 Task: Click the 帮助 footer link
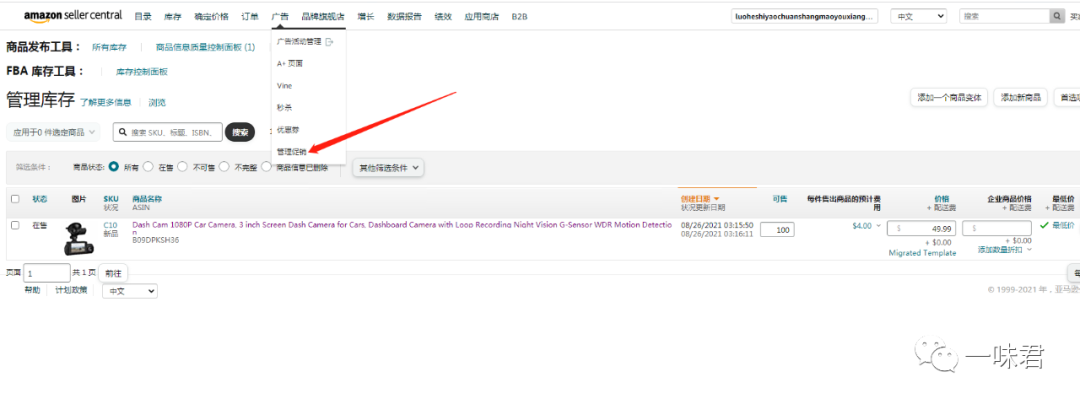click(32, 290)
